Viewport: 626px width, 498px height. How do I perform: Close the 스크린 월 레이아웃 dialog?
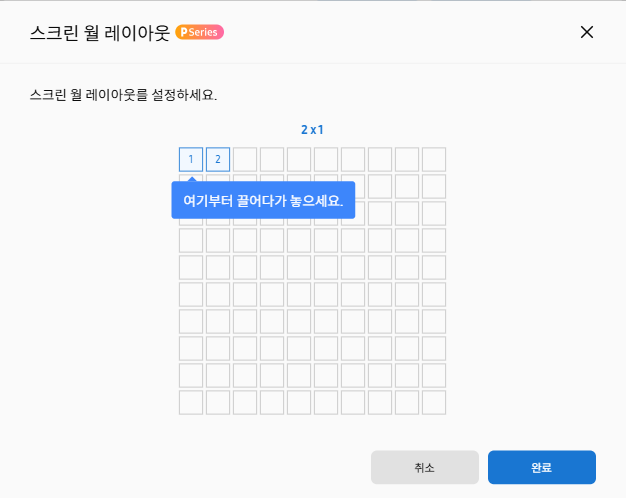point(586,32)
